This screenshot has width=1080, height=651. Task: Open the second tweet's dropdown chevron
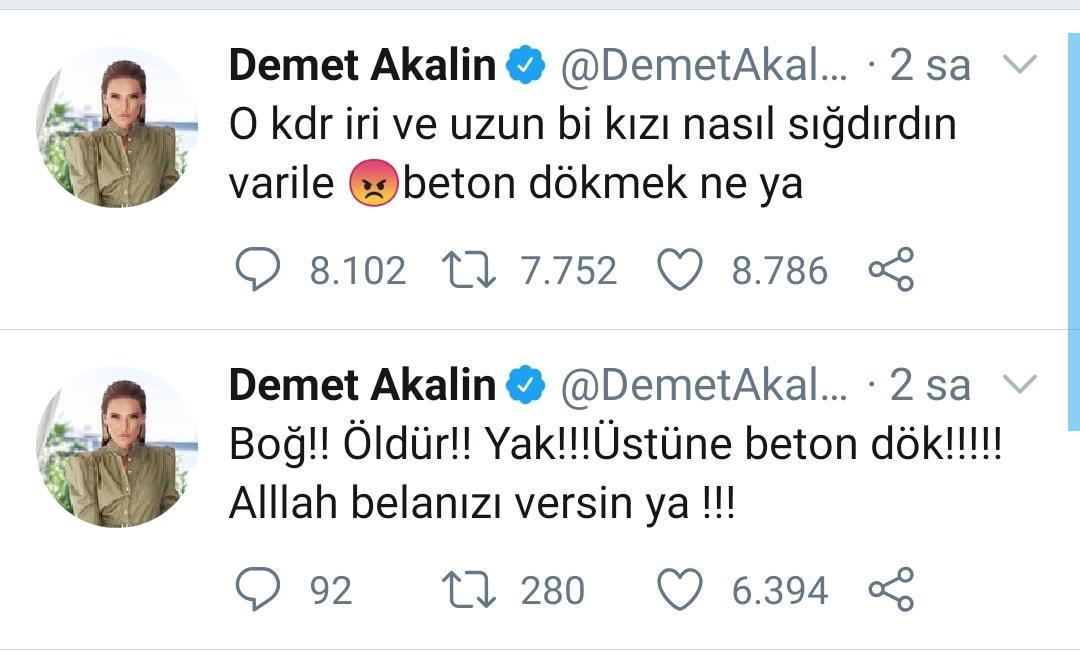pos(1020,384)
